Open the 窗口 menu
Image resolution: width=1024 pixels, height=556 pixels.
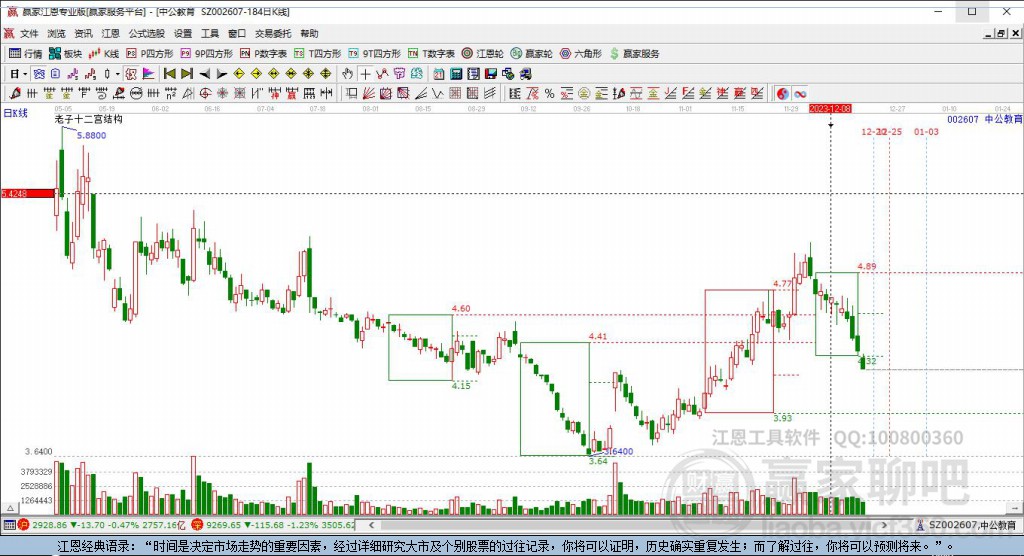click(236, 33)
